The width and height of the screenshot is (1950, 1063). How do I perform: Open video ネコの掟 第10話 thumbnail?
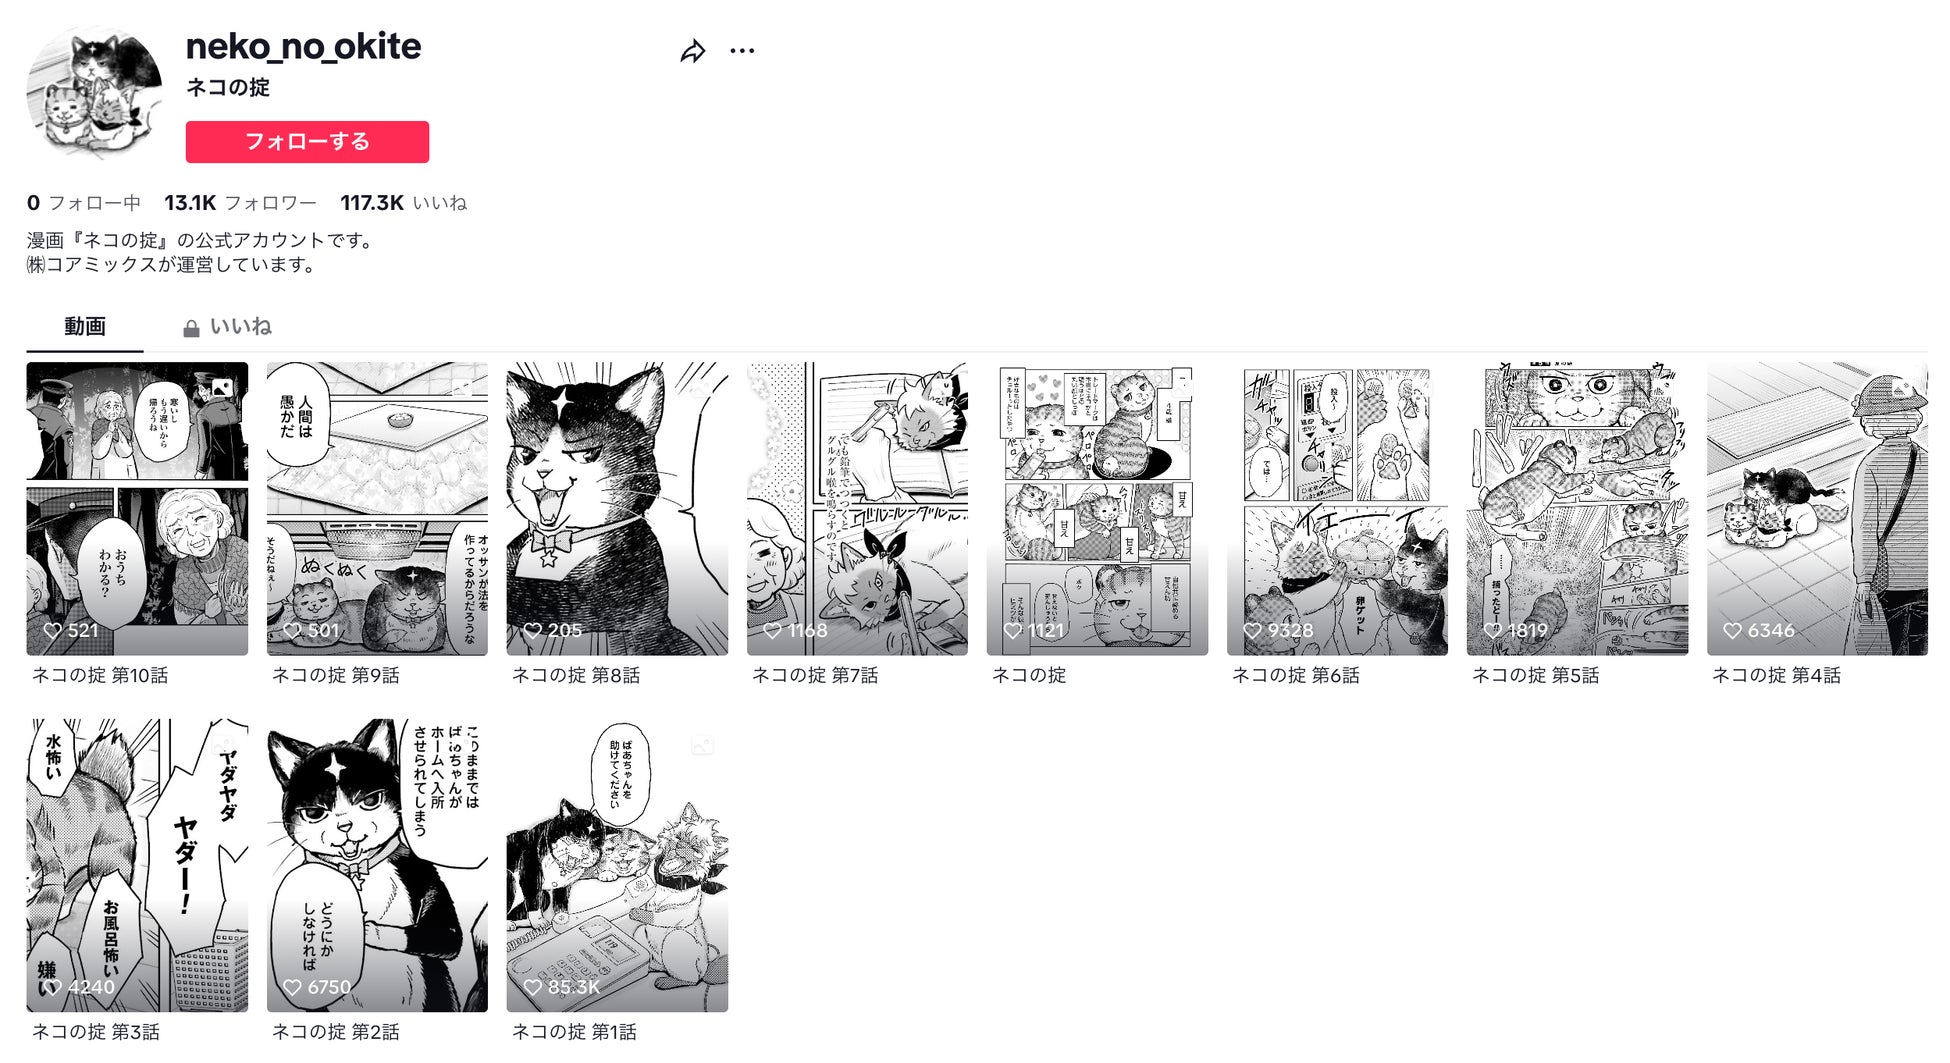pyautogui.click(x=137, y=509)
